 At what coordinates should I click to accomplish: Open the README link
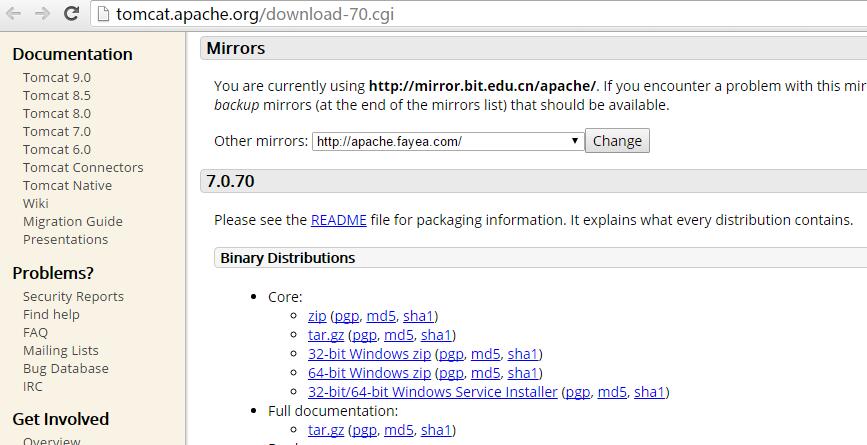click(x=338, y=220)
